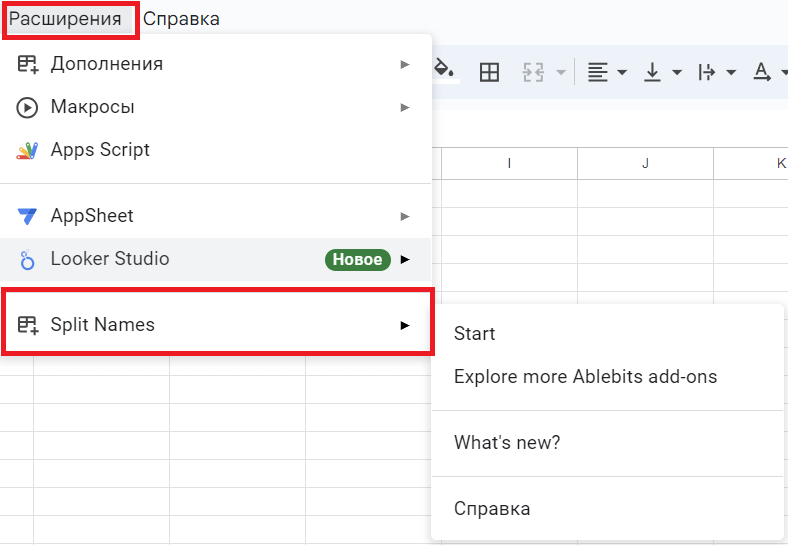This screenshot has height=545, width=788.
Task: Click Explore more Ablebits add-ons
Action: tap(585, 377)
